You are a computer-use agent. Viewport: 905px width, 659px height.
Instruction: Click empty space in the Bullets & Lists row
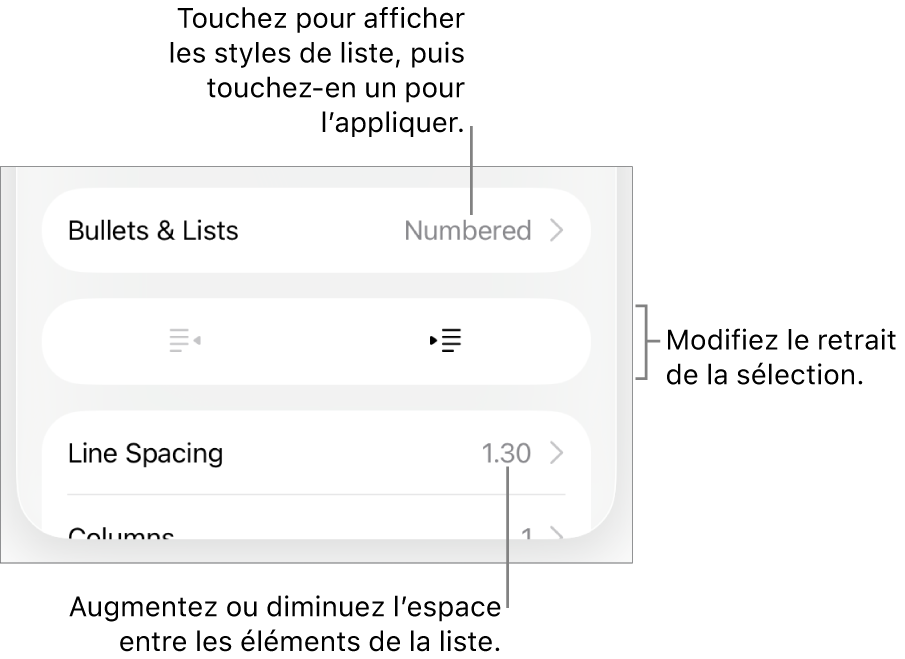[320, 231]
